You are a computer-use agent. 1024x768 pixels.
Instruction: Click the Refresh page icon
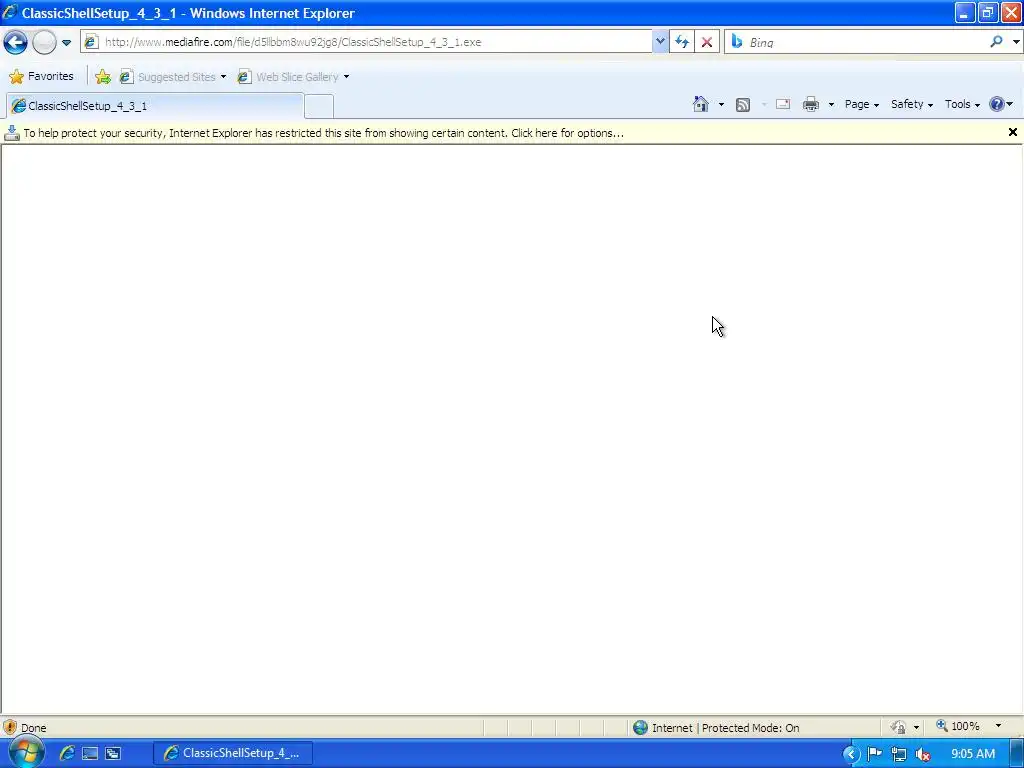coord(682,42)
